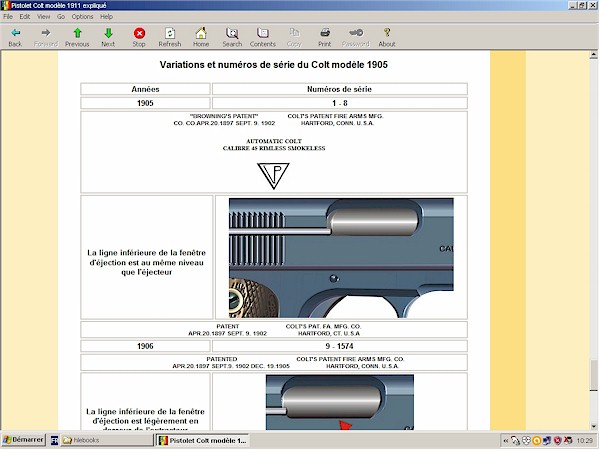Click the application icon in the title bar
Viewport: 600px width, 450px height.
pos(5,5)
